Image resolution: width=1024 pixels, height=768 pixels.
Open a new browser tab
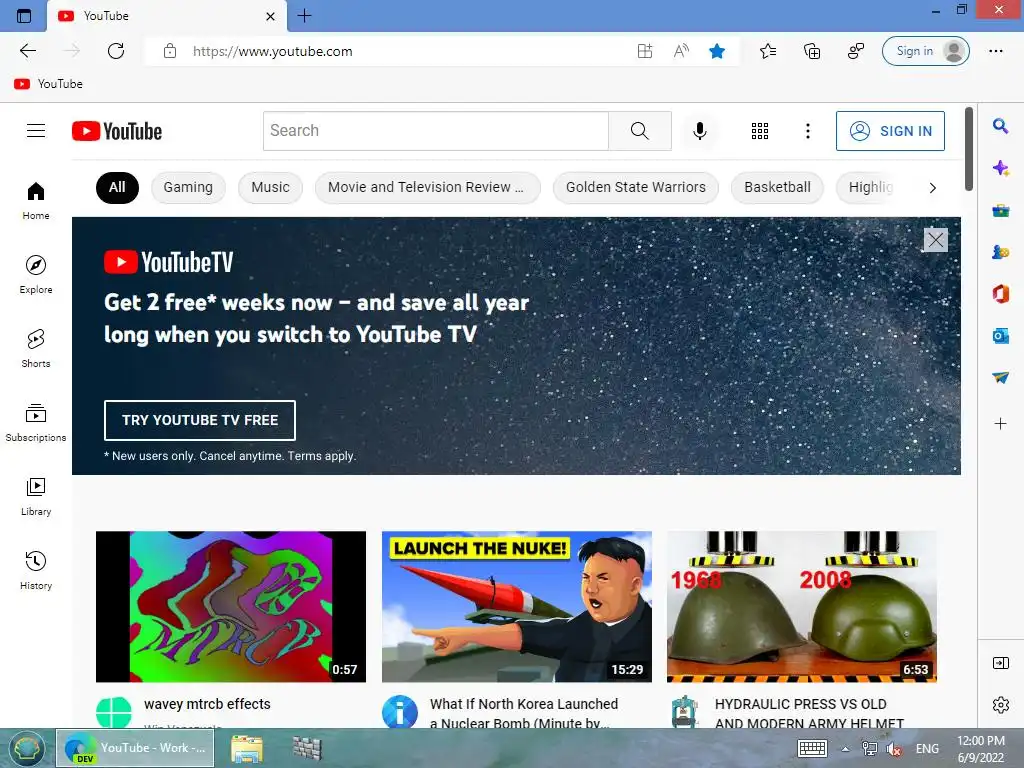304,16
